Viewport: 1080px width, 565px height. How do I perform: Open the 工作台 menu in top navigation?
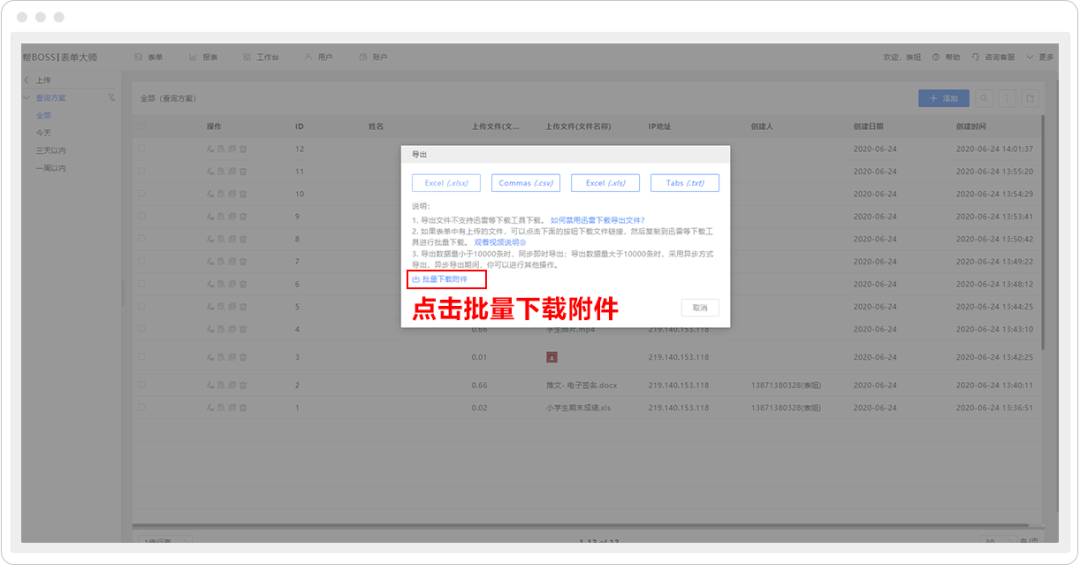tap(260, 58)
